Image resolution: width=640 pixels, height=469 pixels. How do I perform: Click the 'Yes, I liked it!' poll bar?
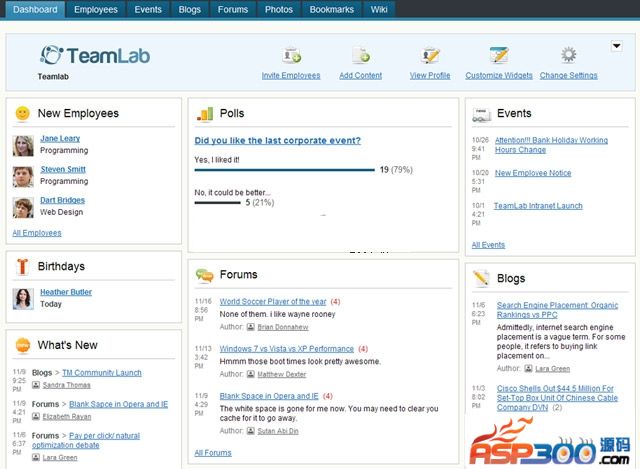click(284, 170)
